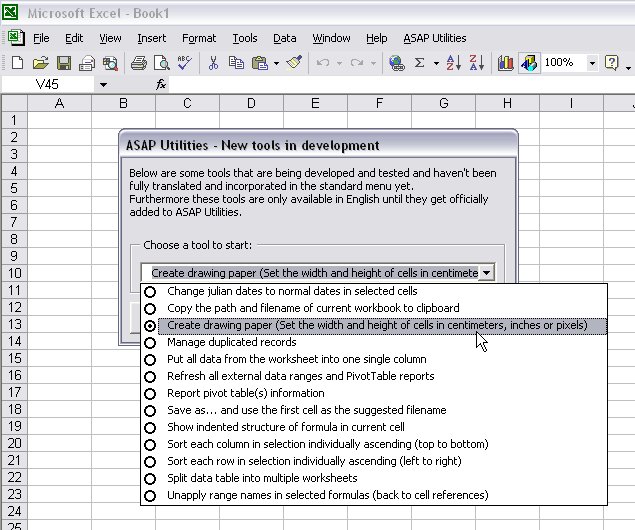
Task: Click the Copy icon
Action: pyautogui.click(x=237, y=63)
